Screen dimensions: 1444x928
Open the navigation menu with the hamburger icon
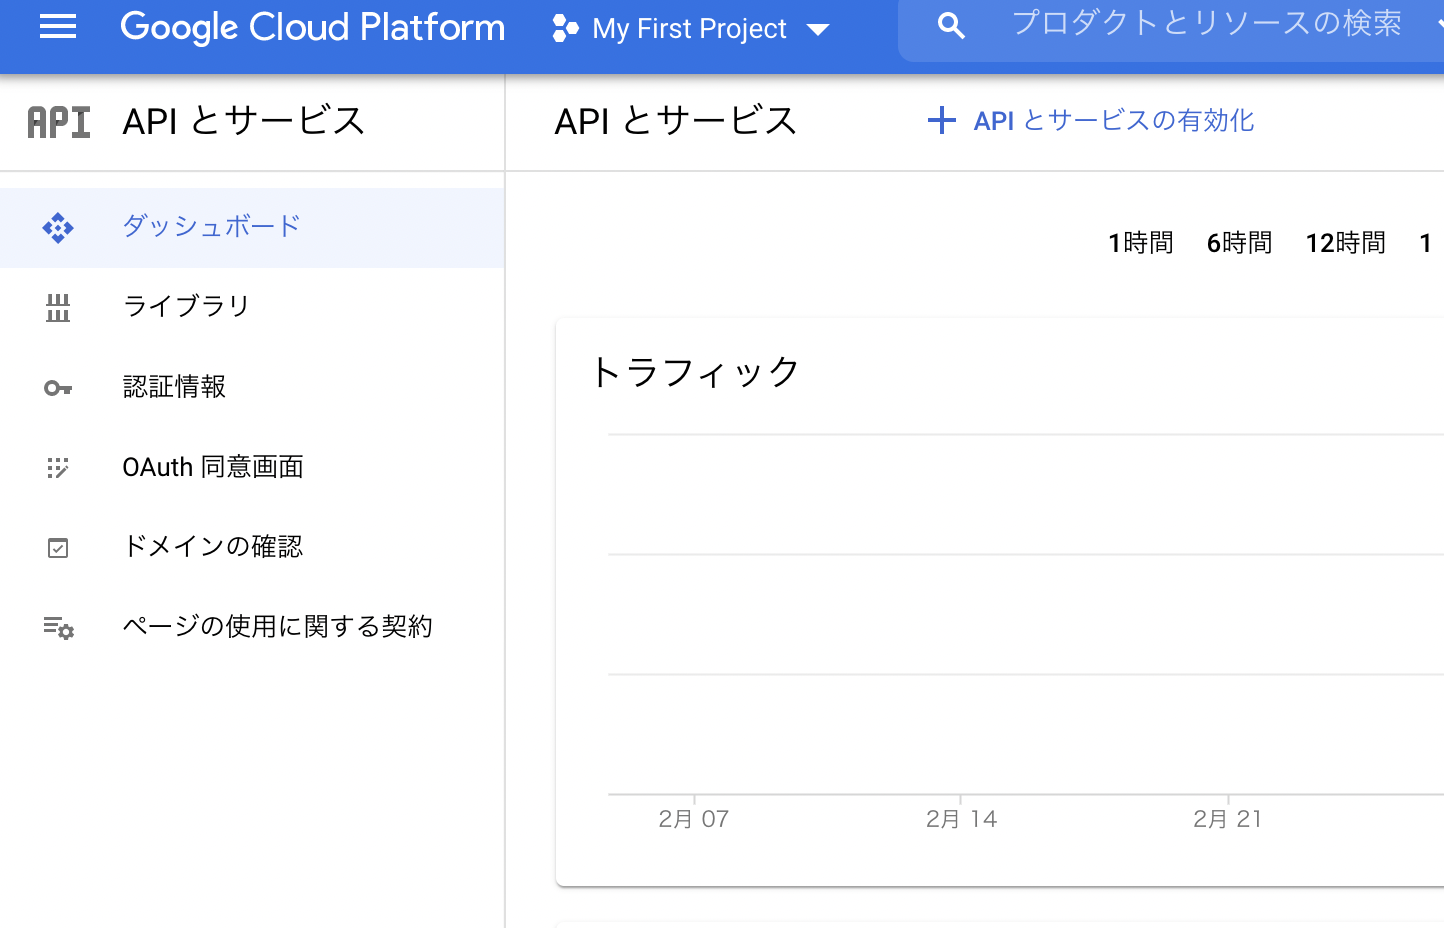[x=57, y=27]
